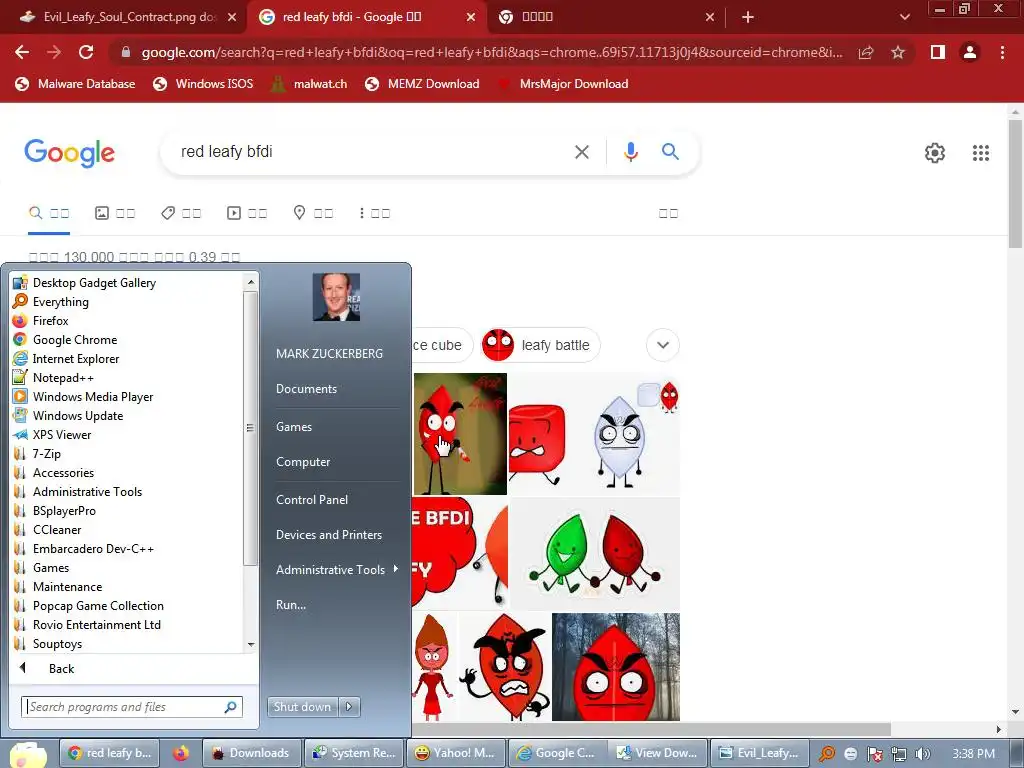Open the Chrome tab search dropdown
This screenshot has height=768, width=1024.
pos(904,17)
